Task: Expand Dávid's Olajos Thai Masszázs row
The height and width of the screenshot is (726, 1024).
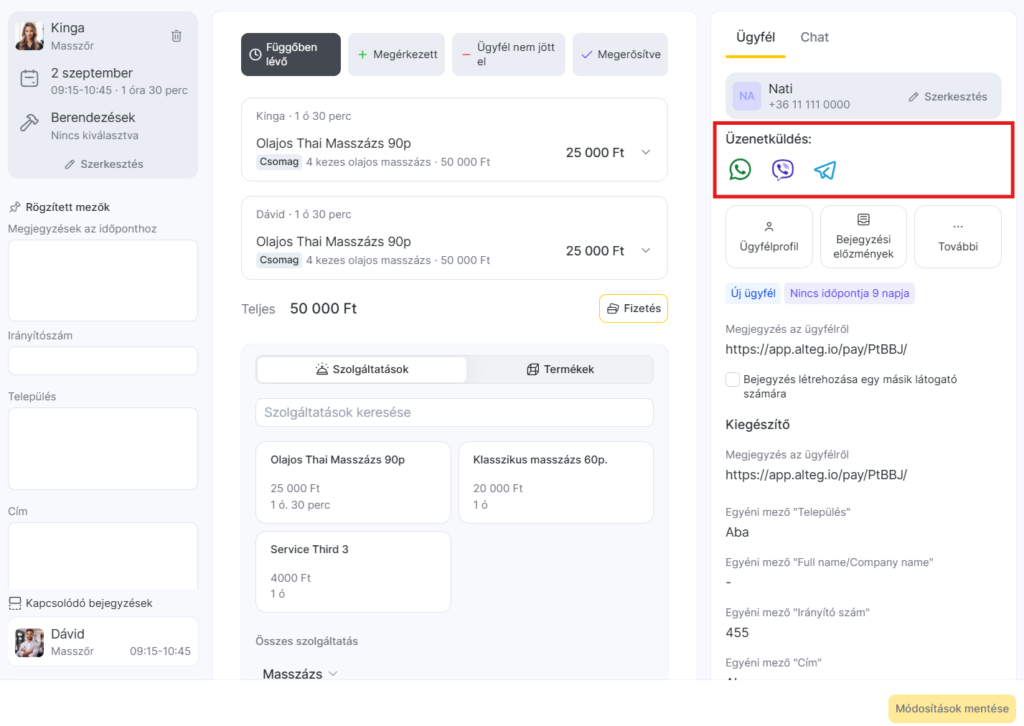Action: click(x=646, y=251)
